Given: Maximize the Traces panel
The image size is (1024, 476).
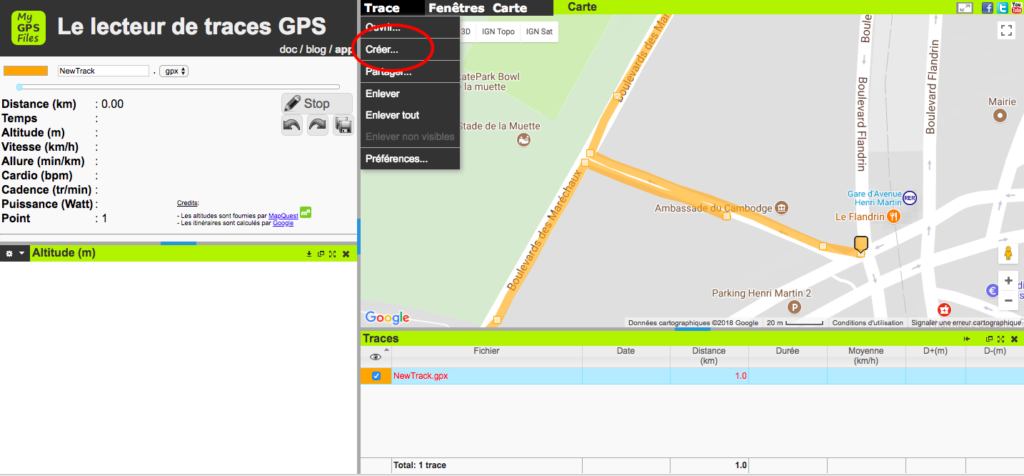Looking at the screenshot, I should 1000,339.
